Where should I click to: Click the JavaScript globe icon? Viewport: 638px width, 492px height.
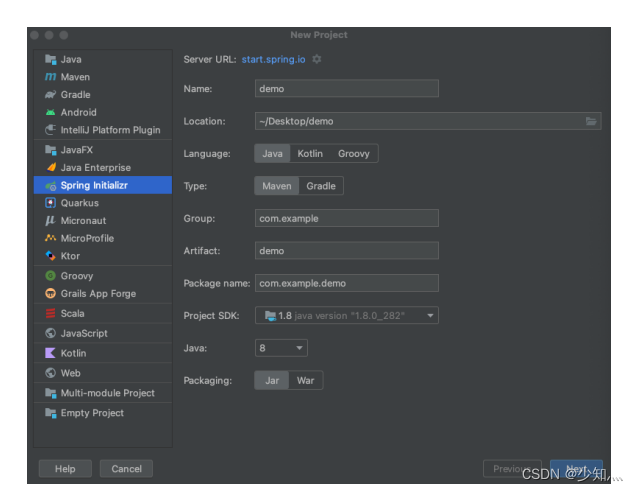coord(50,333)
